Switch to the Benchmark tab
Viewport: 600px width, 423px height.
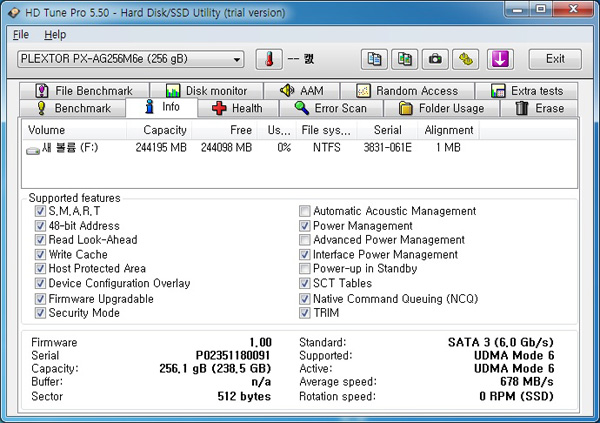73,108
